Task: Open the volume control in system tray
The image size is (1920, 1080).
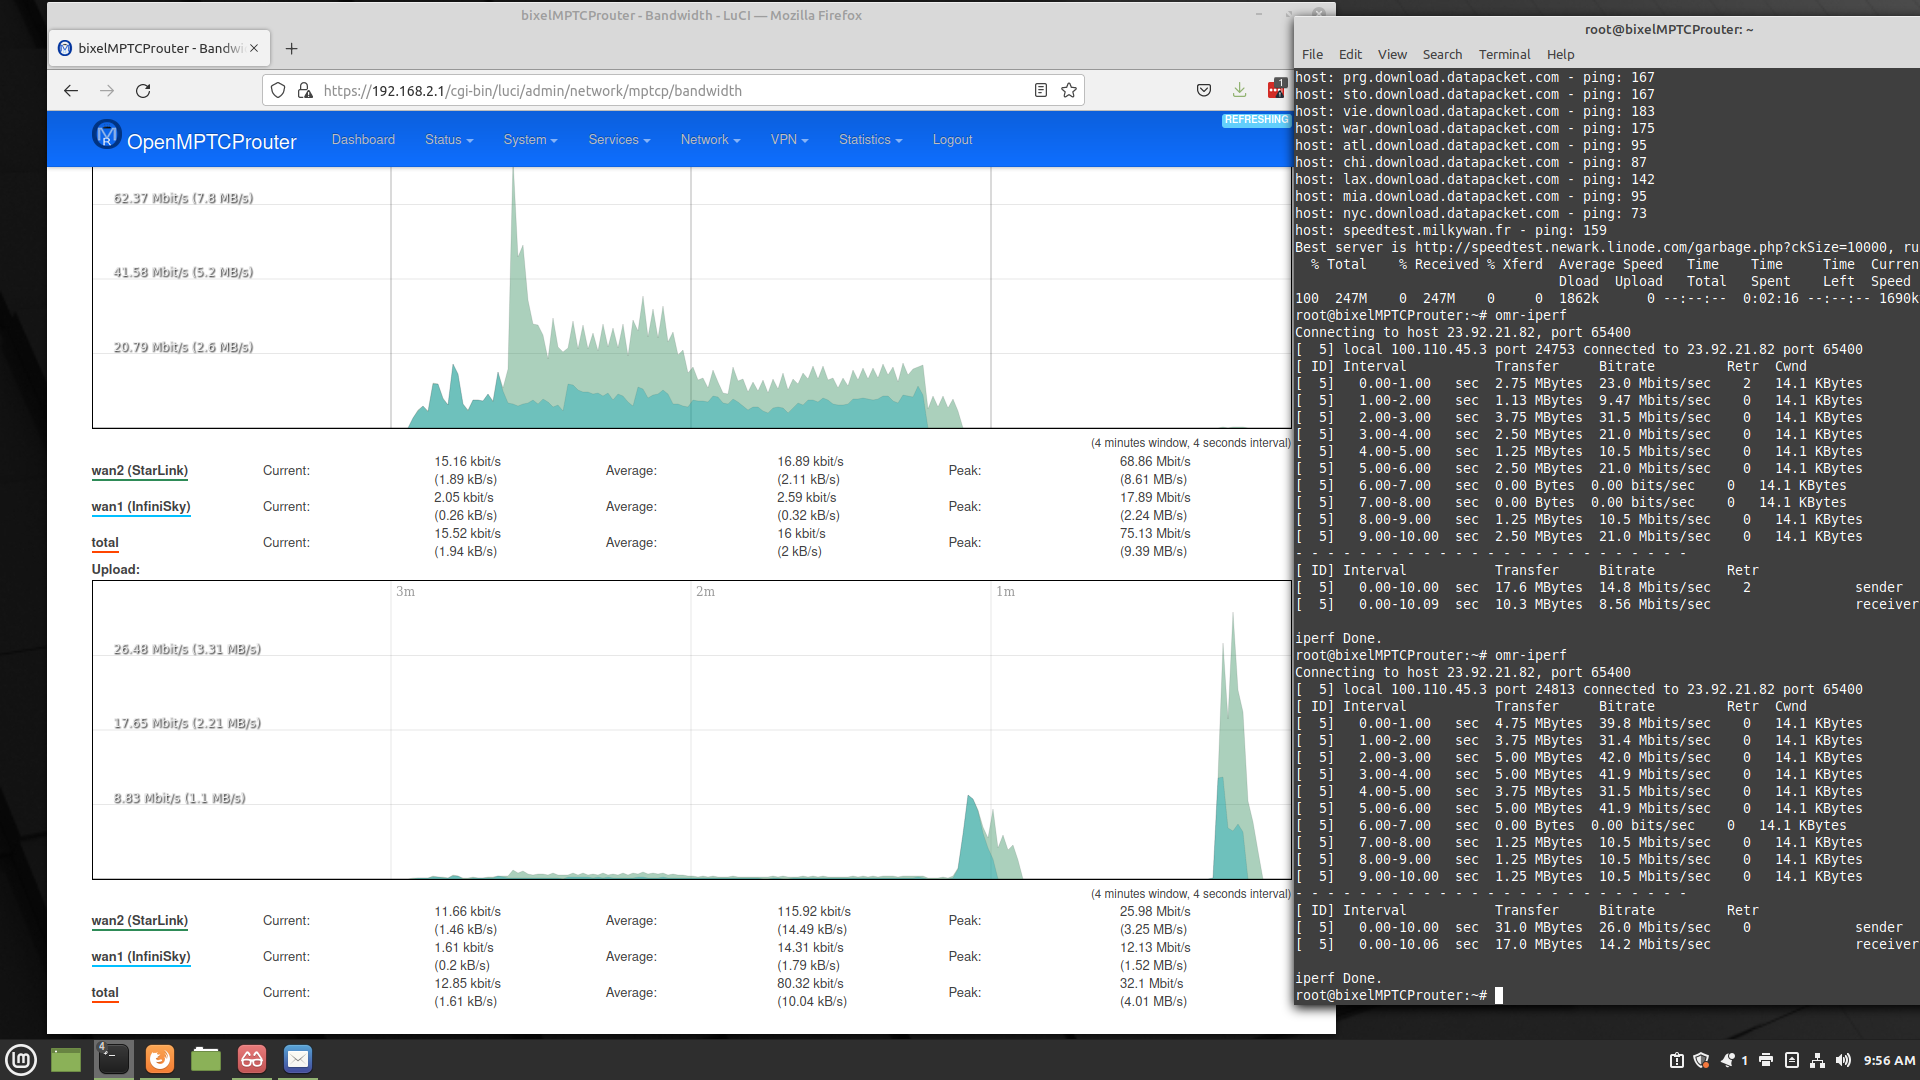Action: pyautogui.click(x=1843, y=1060)
